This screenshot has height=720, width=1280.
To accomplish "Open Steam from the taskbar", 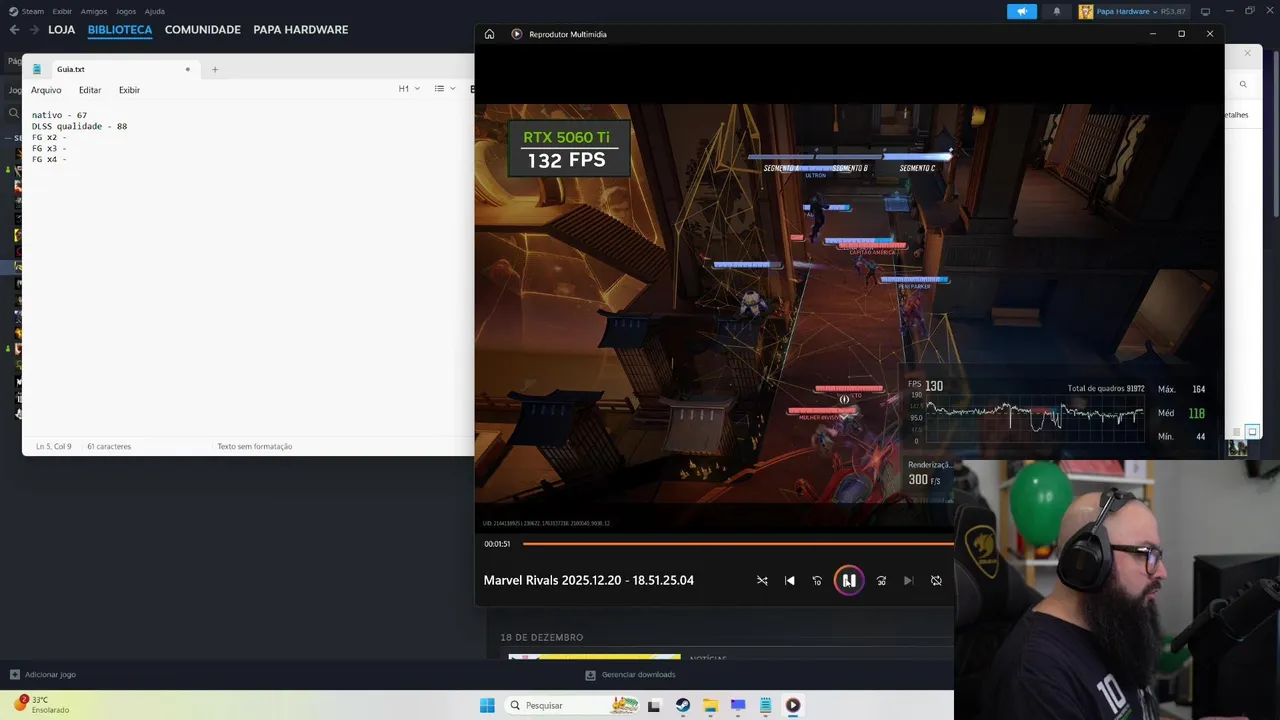I will pos(682,705).
